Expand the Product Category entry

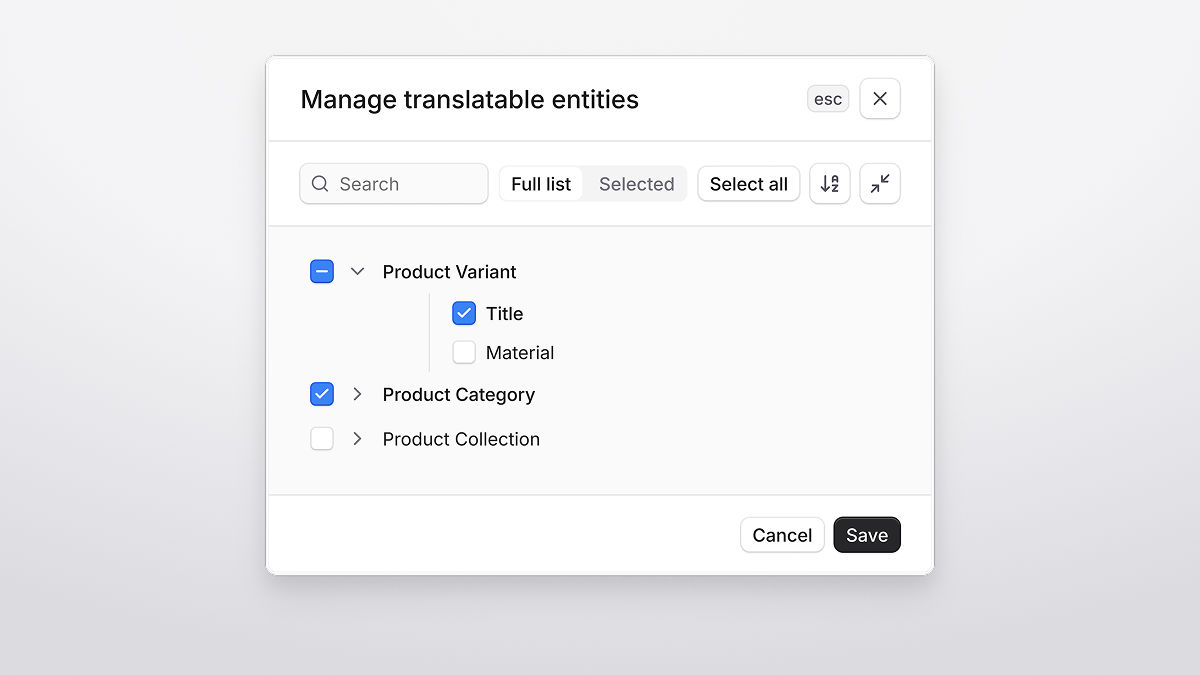tap(357, 394)
